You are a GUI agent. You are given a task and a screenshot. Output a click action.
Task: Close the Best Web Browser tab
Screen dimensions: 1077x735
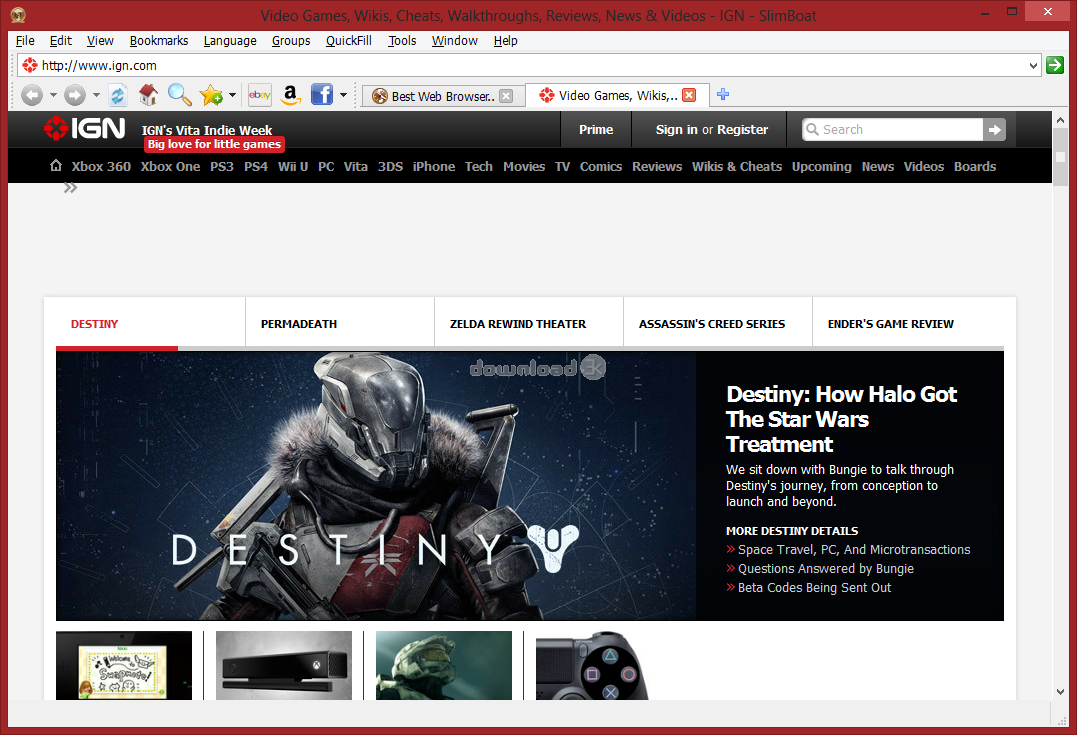(x=506, y=96)
